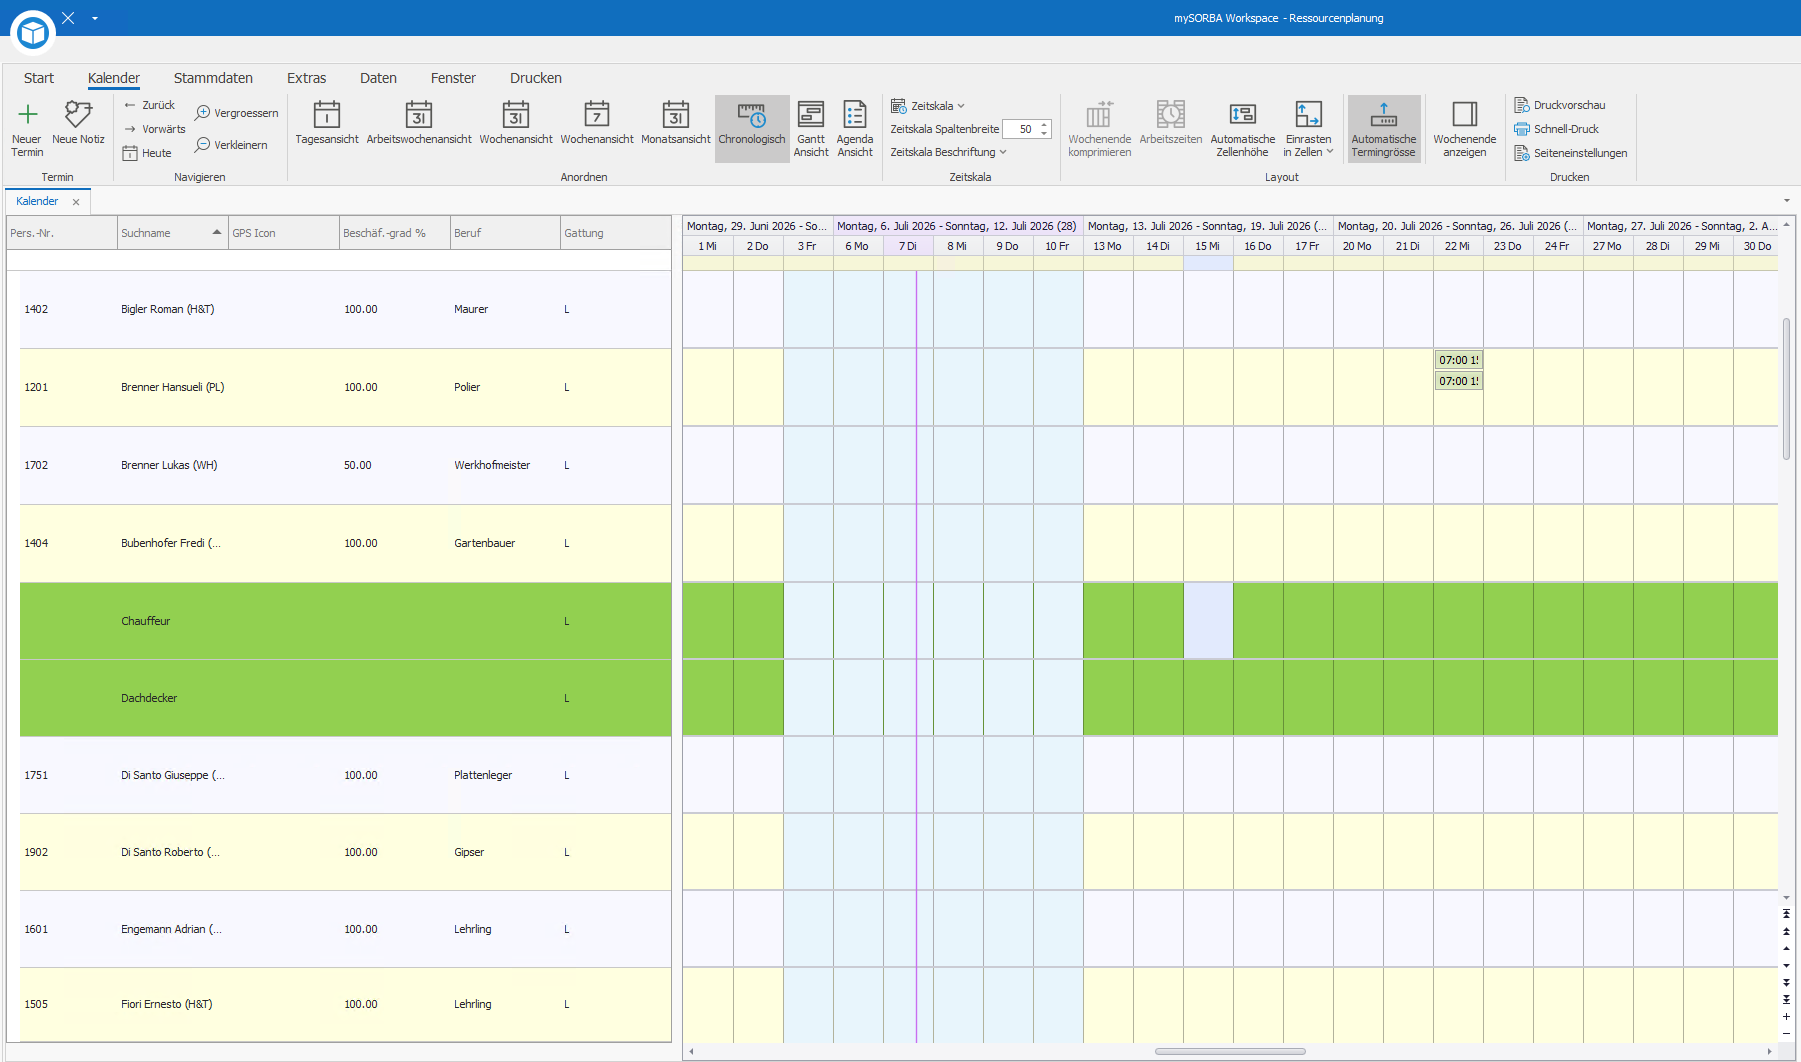Toggle Wochenende anzeigen
This screenshot has height=1062, width=1801.
click(x=1465, y=129)
